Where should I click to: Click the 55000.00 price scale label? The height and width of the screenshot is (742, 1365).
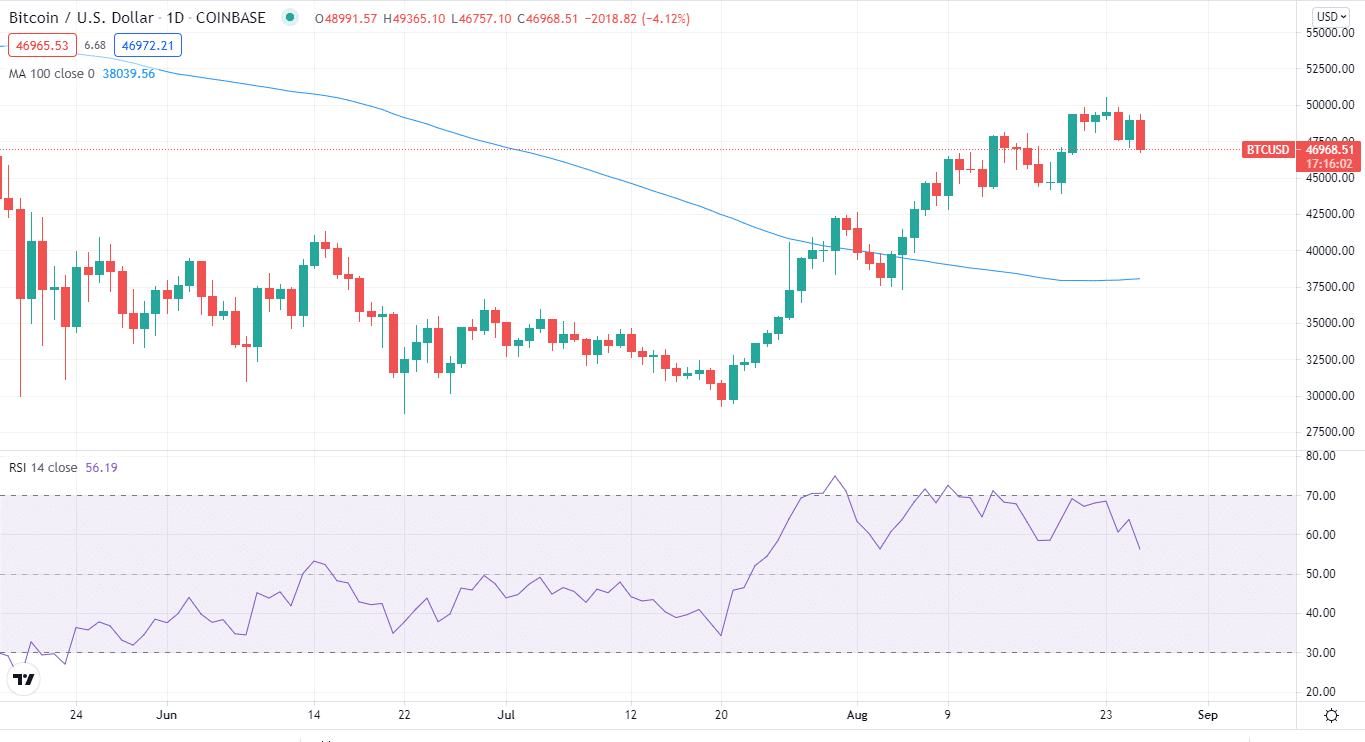tap(1330, 33)
